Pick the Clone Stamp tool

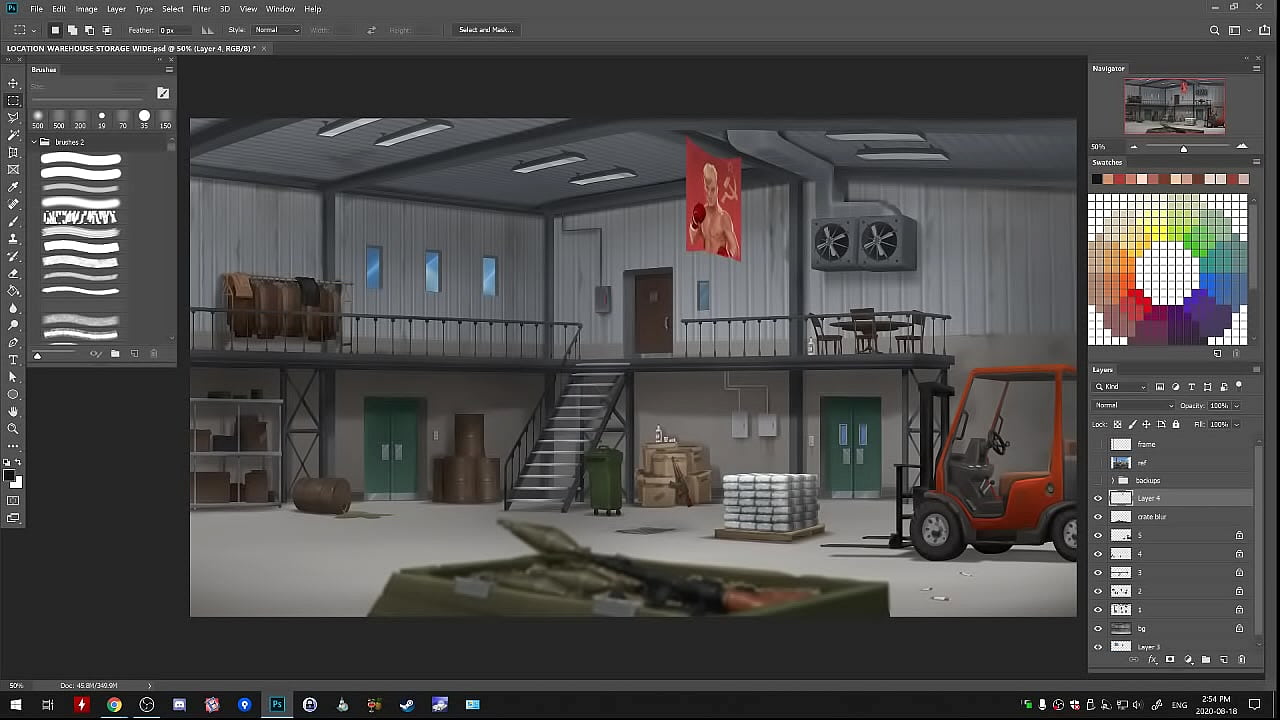(13, 239)
